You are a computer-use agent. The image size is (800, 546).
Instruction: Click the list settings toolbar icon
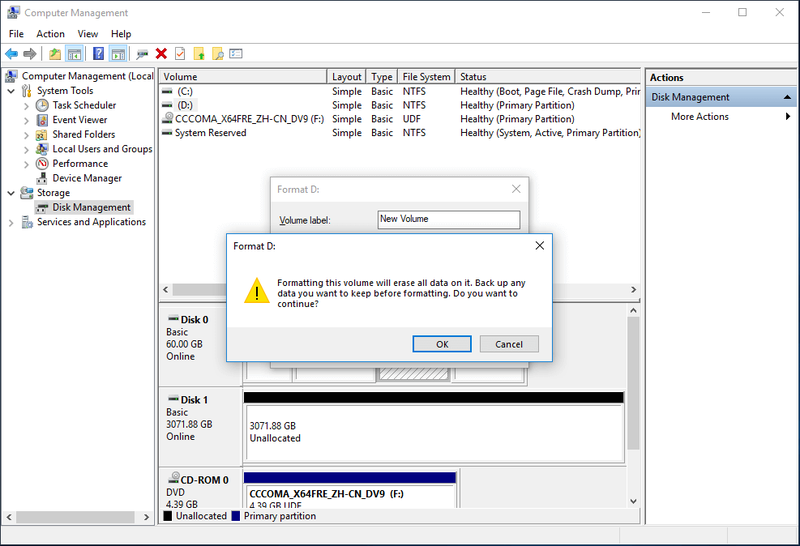click(236, 54)
